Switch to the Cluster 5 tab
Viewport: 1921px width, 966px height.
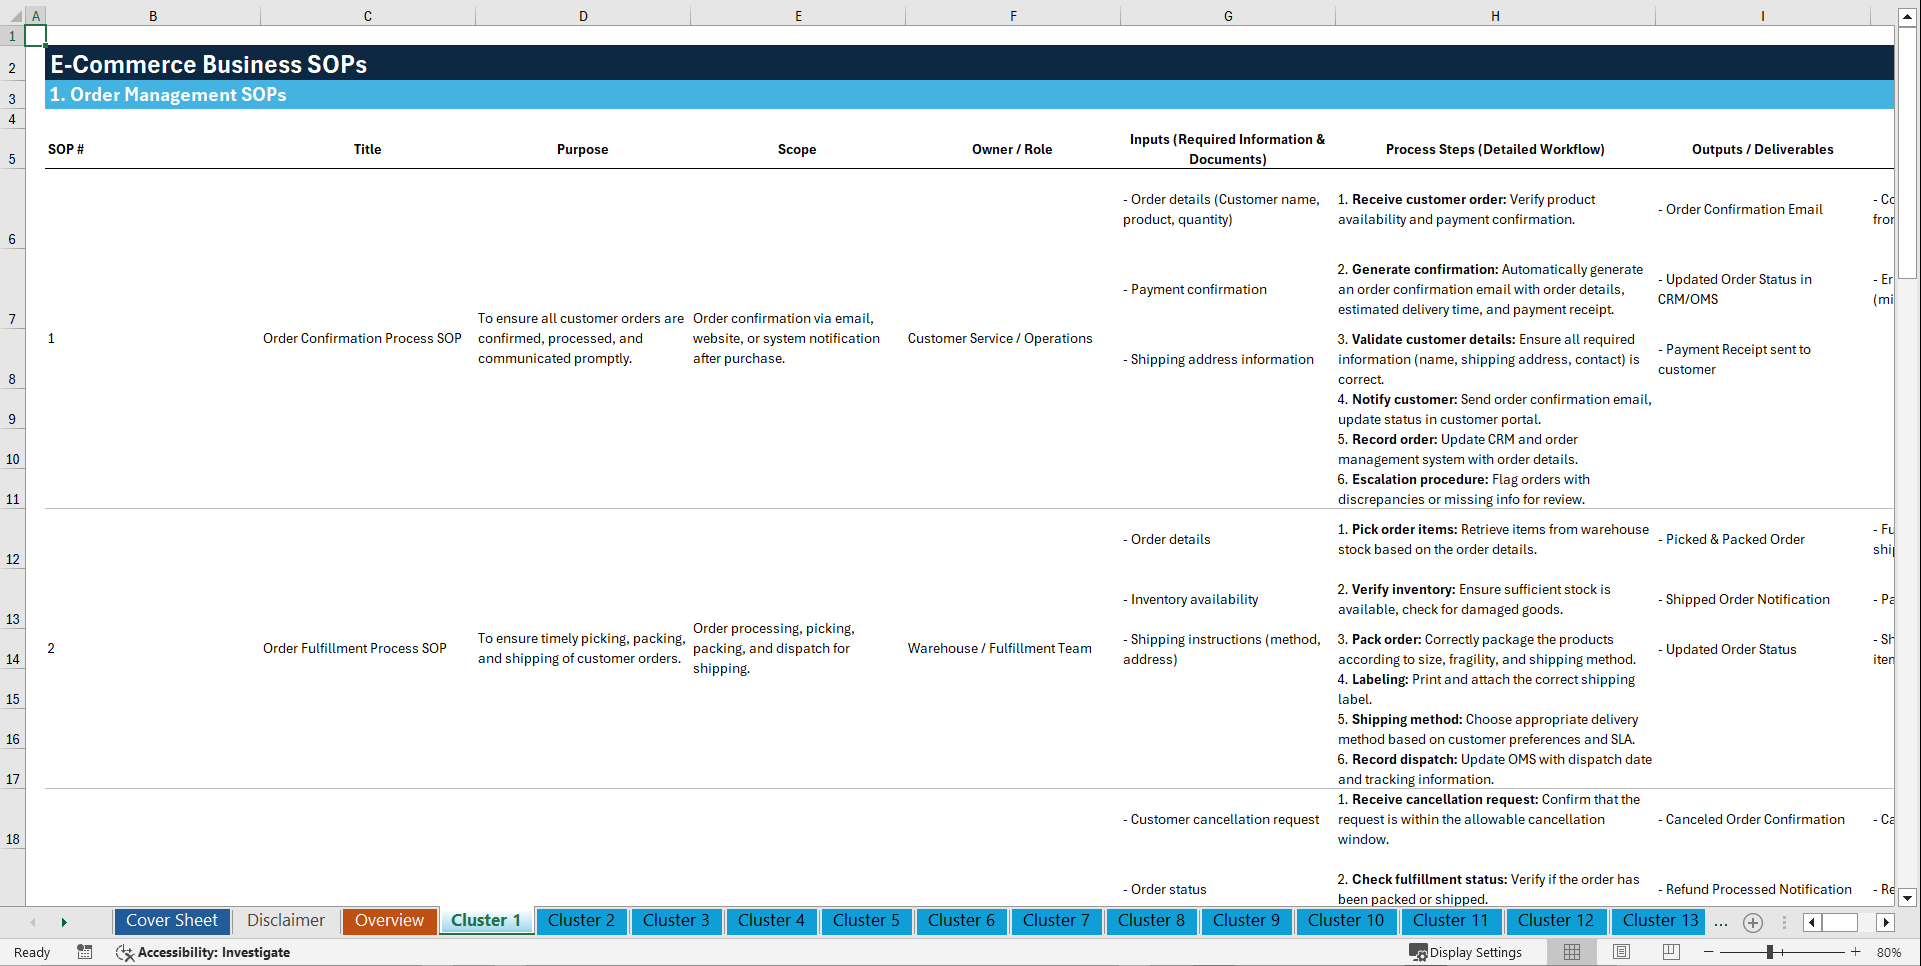click(866, 921)
